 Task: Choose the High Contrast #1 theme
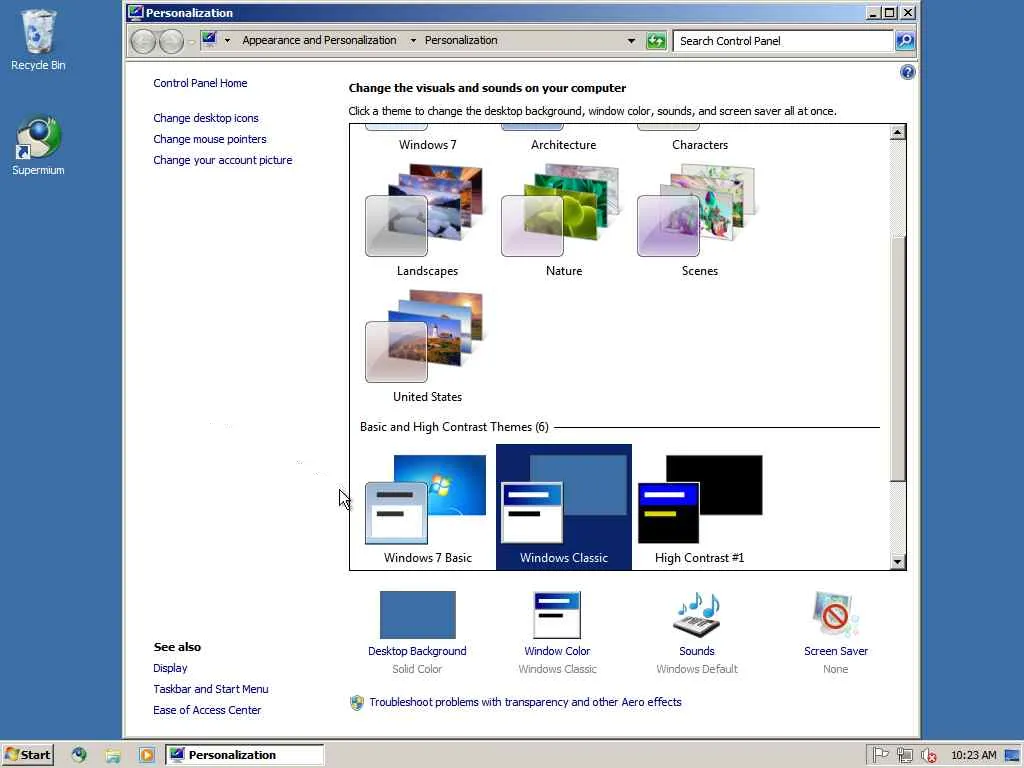click(x=699, y=507)
